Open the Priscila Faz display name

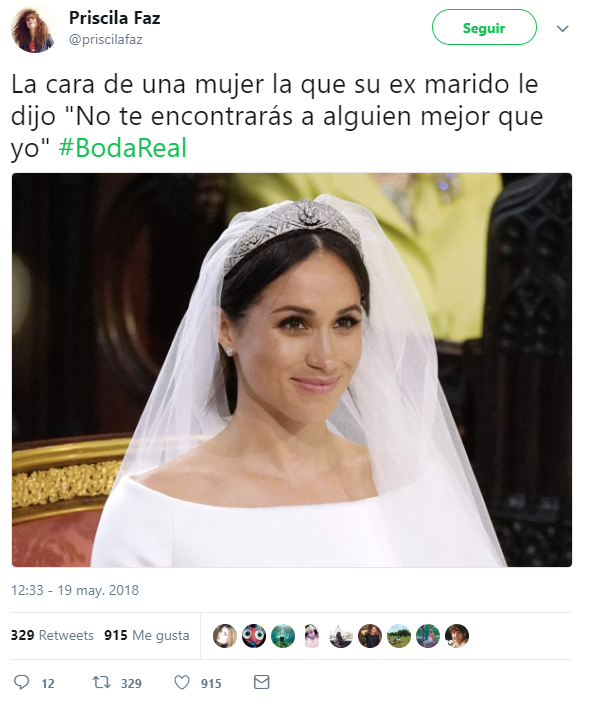tap(115, 18)
